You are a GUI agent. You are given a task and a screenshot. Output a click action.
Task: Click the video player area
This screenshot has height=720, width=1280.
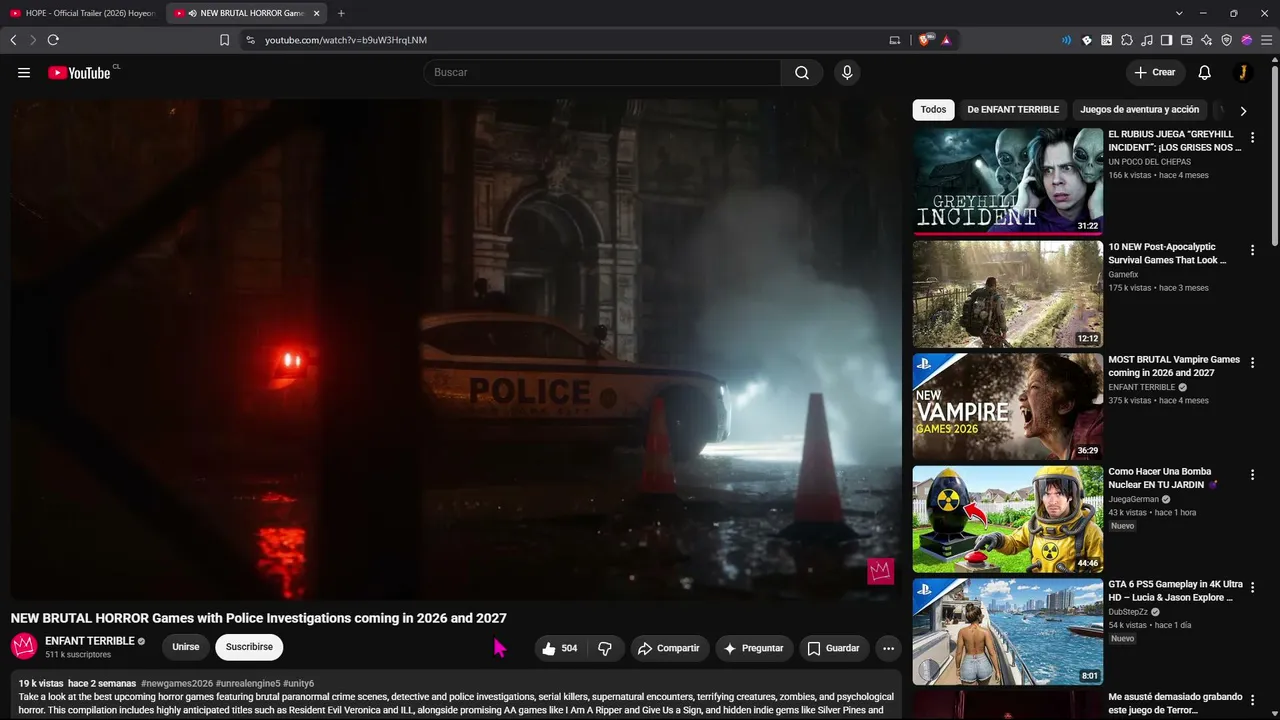click(x=456, y=349)
